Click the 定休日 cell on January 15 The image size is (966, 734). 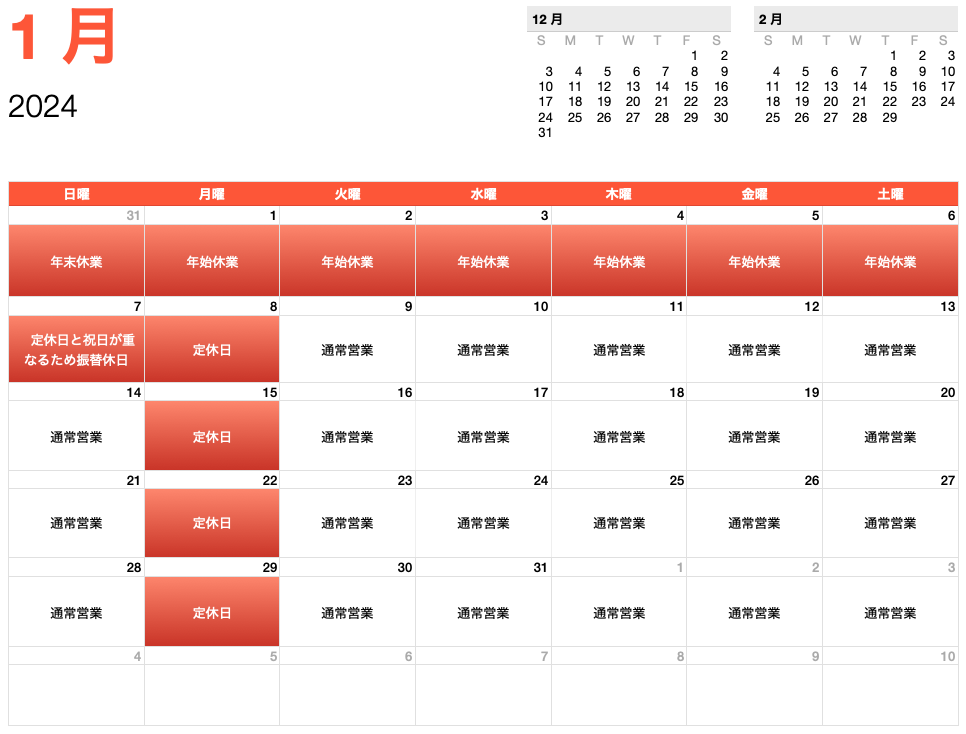click(212, 437)
